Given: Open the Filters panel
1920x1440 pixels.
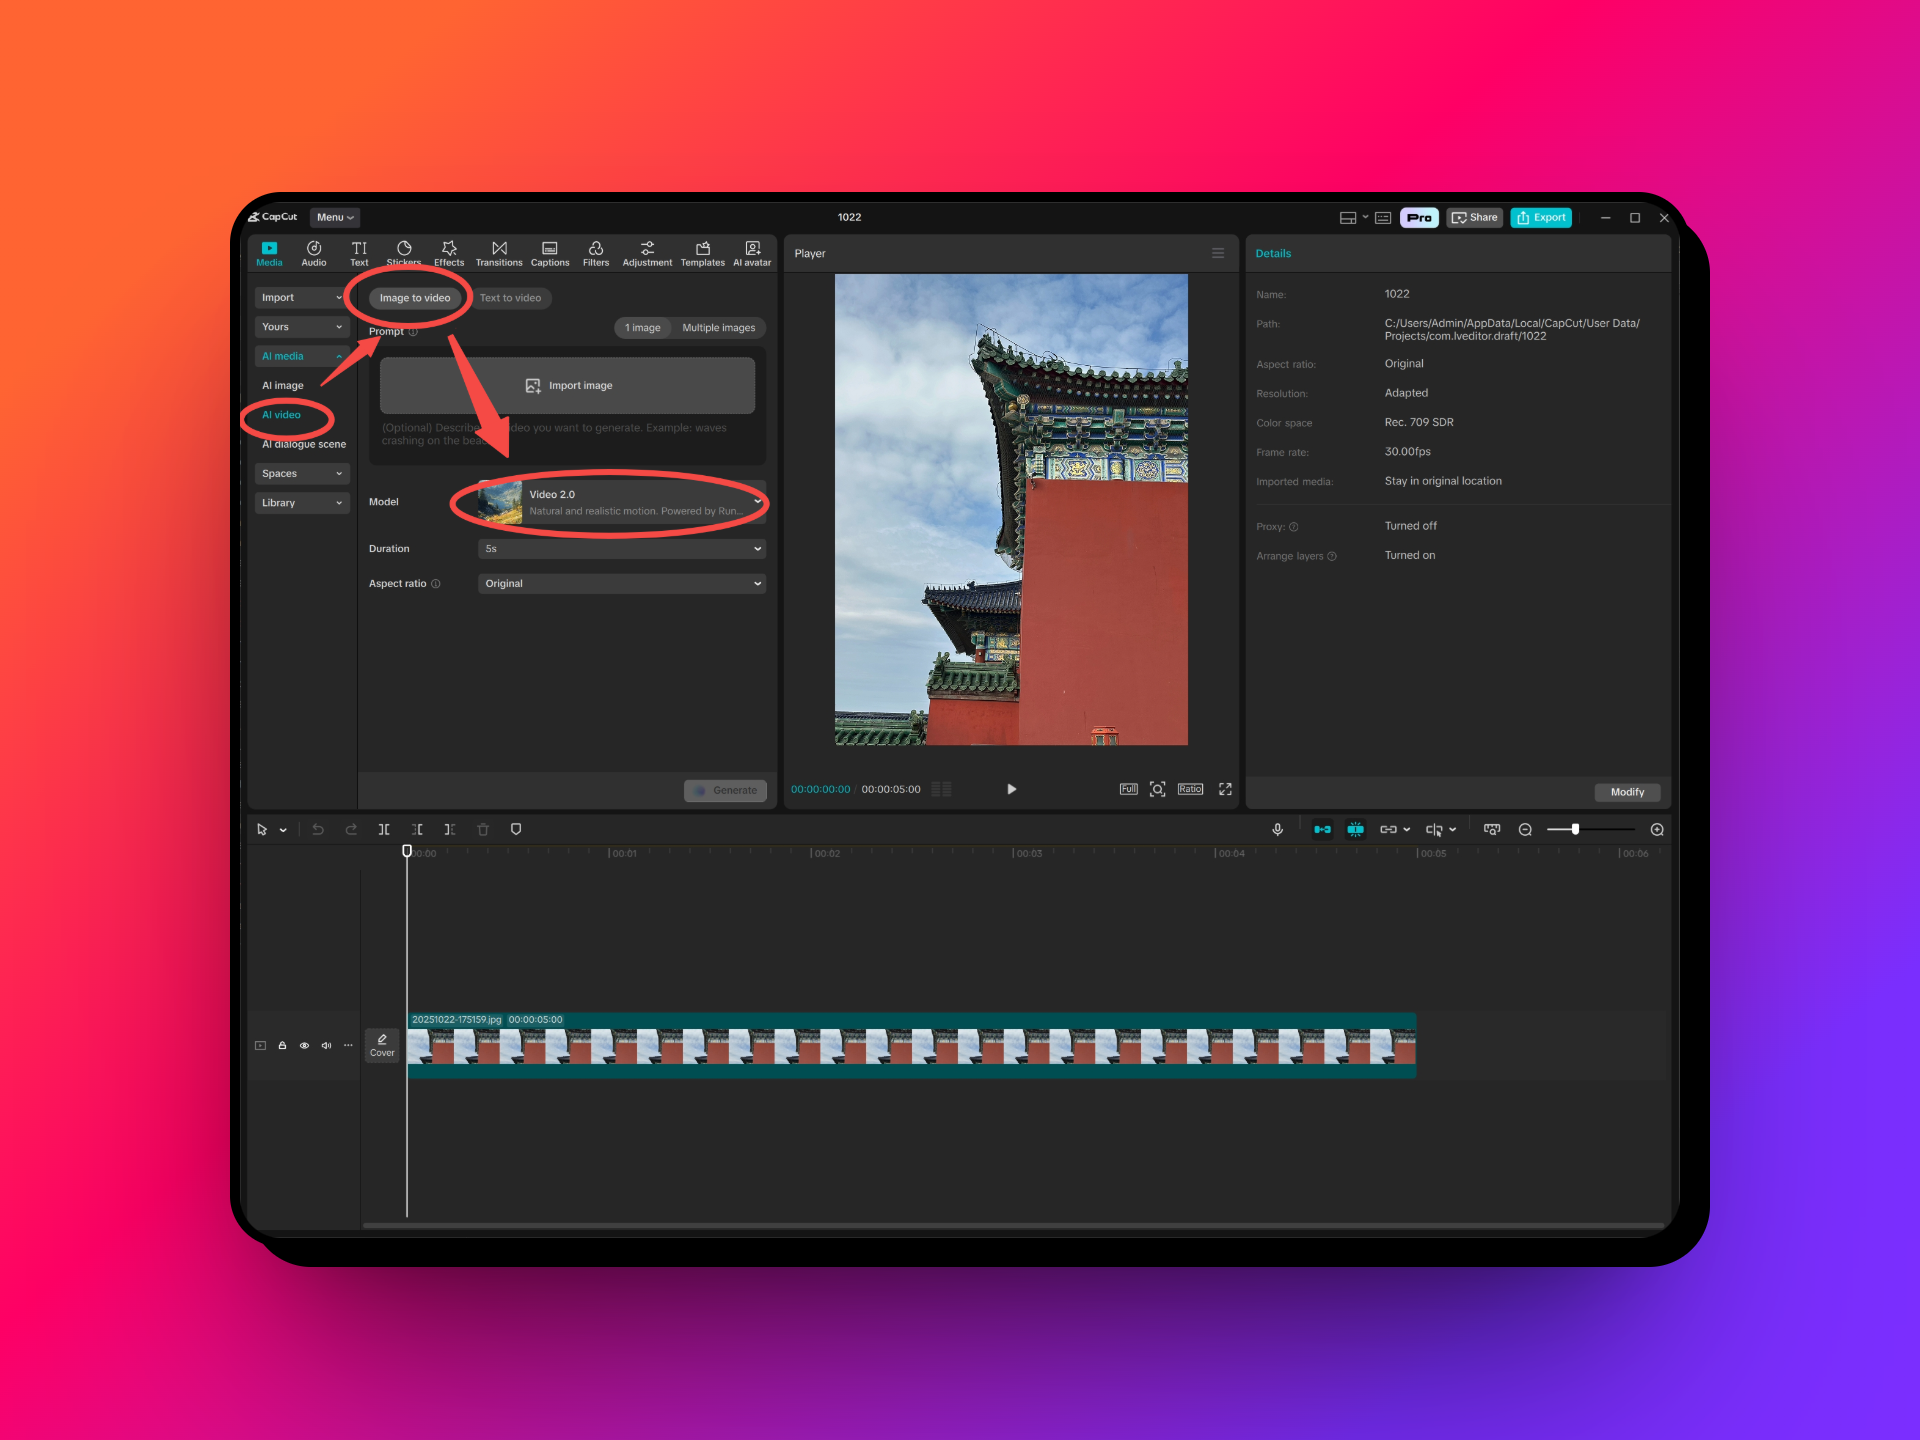Looking at the screenshot, I should (x=596, y=253).
